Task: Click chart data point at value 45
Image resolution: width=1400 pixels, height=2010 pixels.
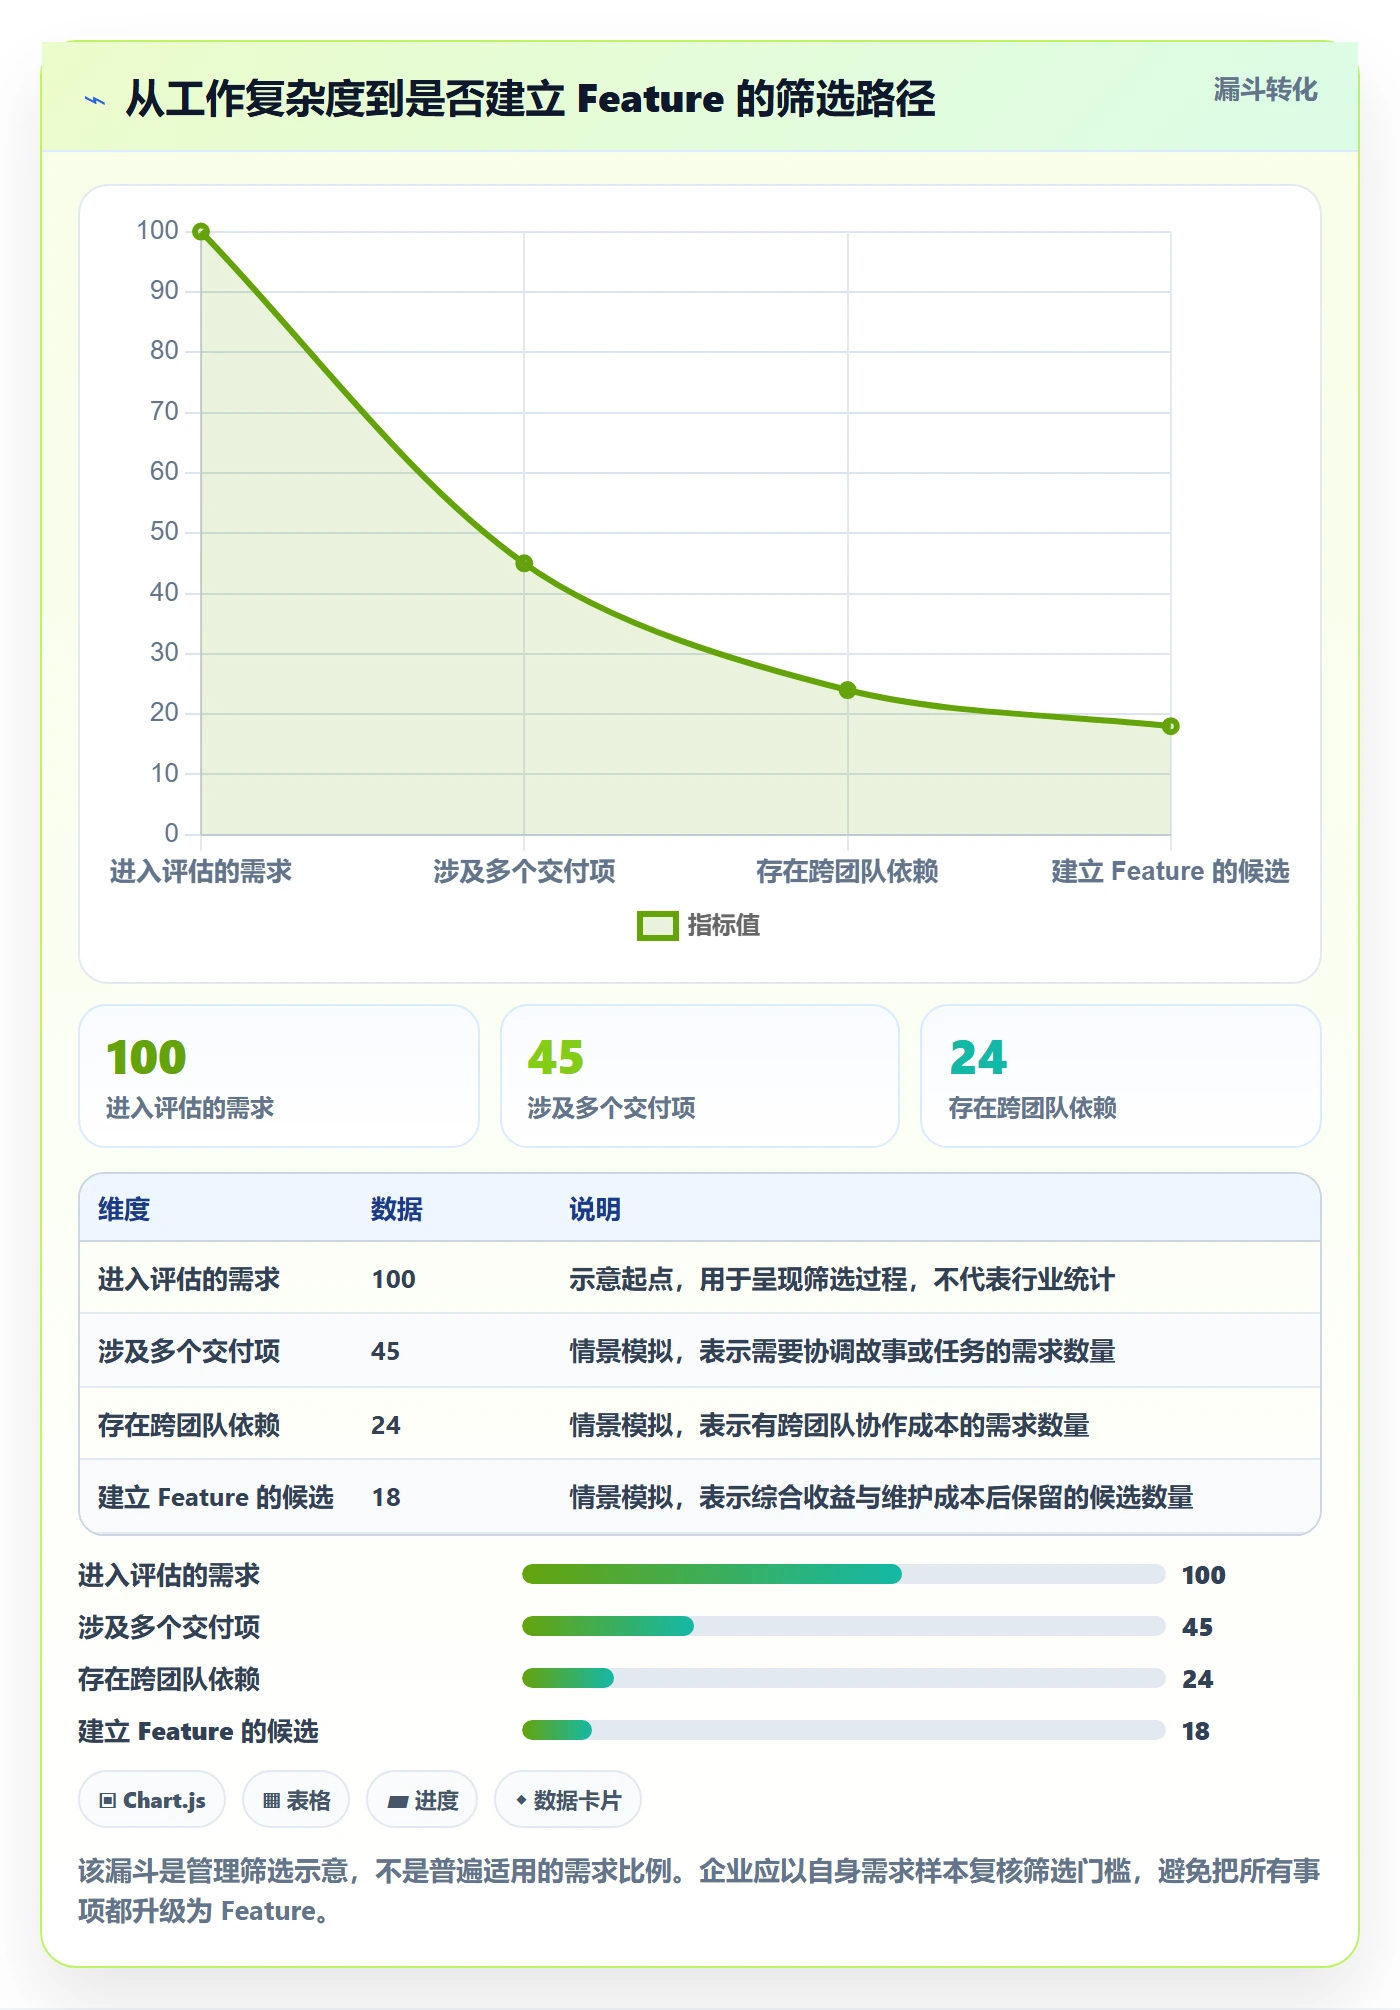Action: pos(524,564)
